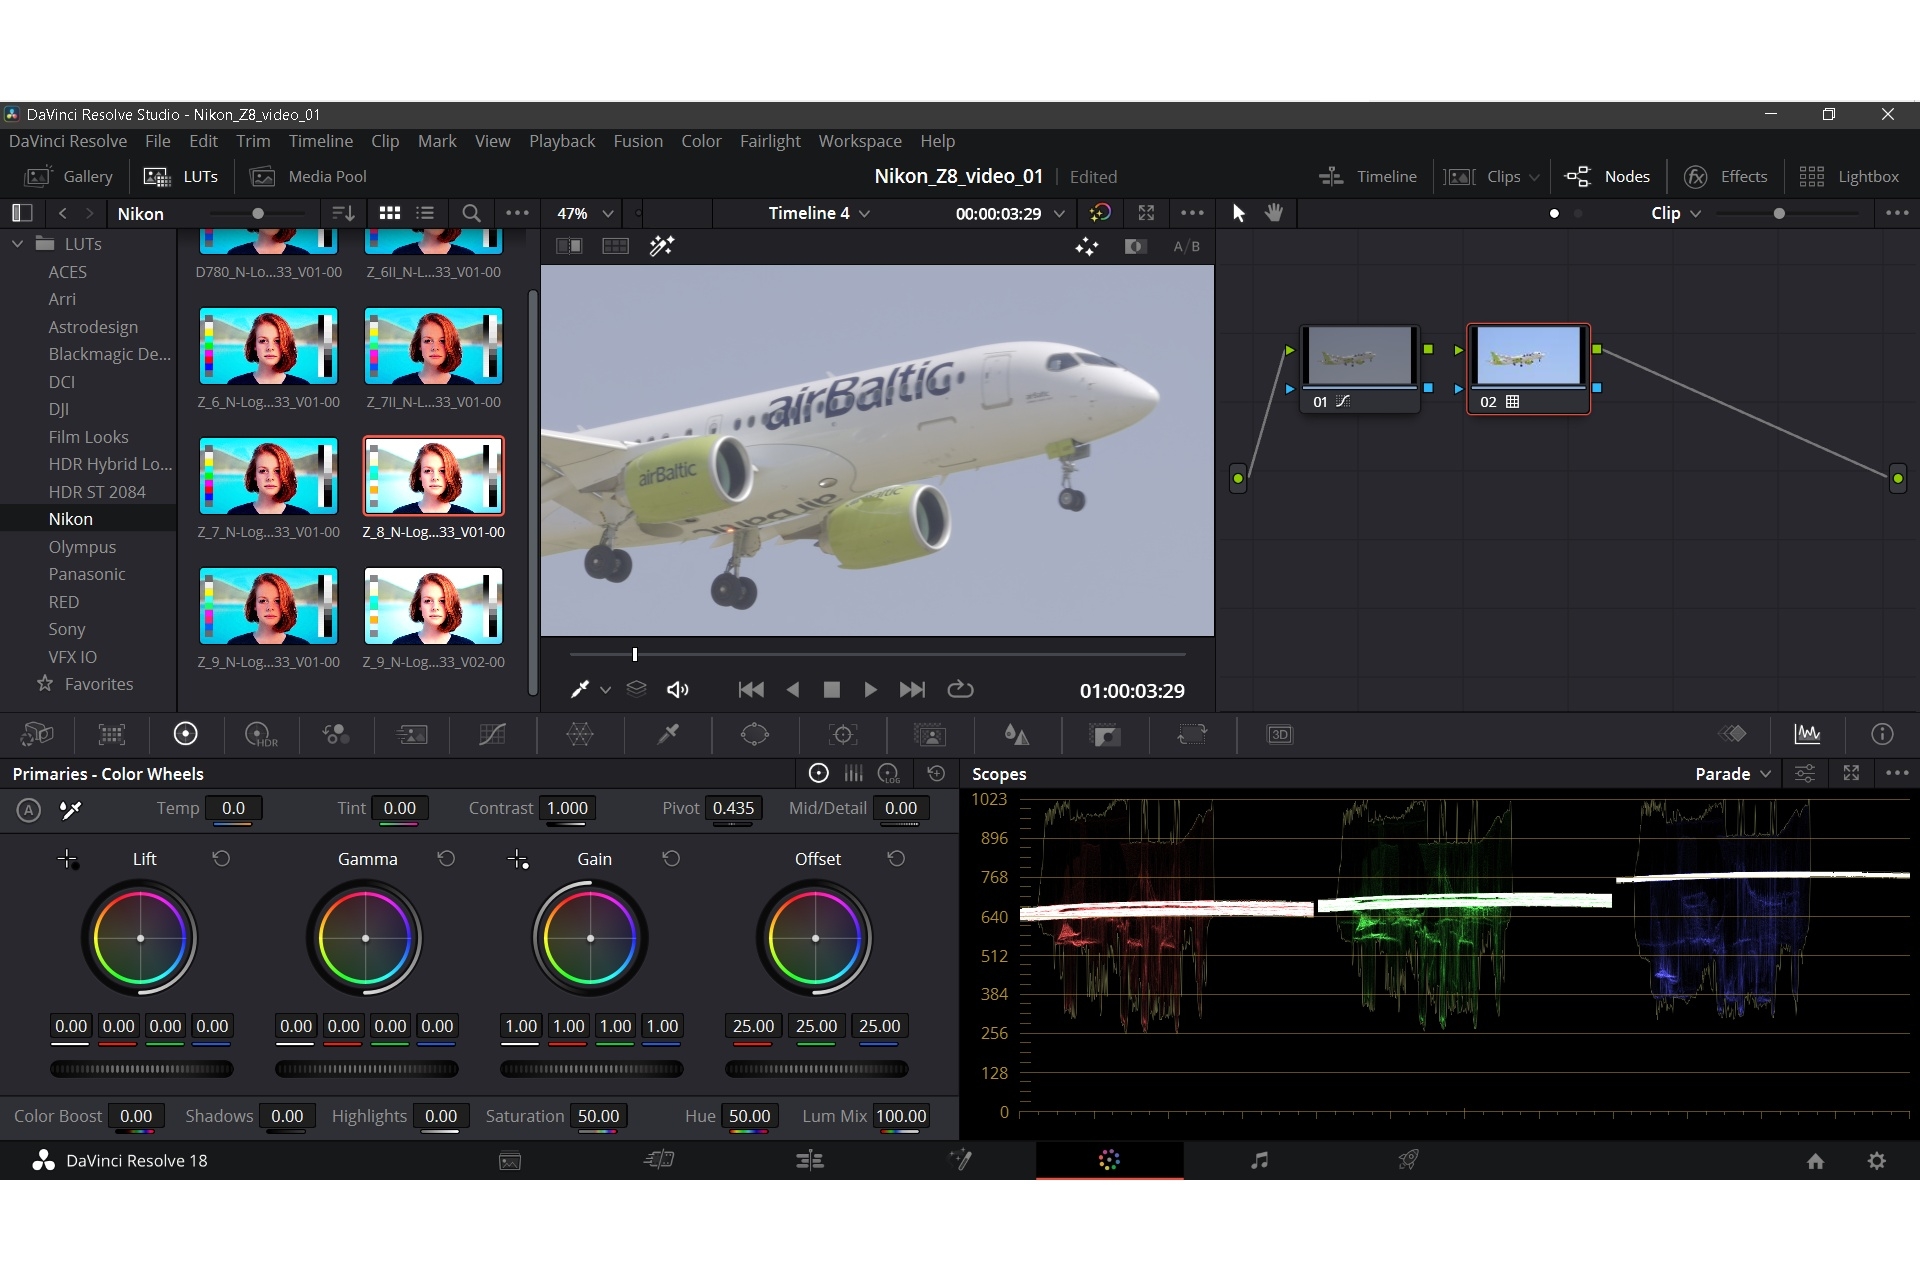Click the viewer playhead scrubber bar
This screenshot has height=1280, width=1920.
coord(877,654)
